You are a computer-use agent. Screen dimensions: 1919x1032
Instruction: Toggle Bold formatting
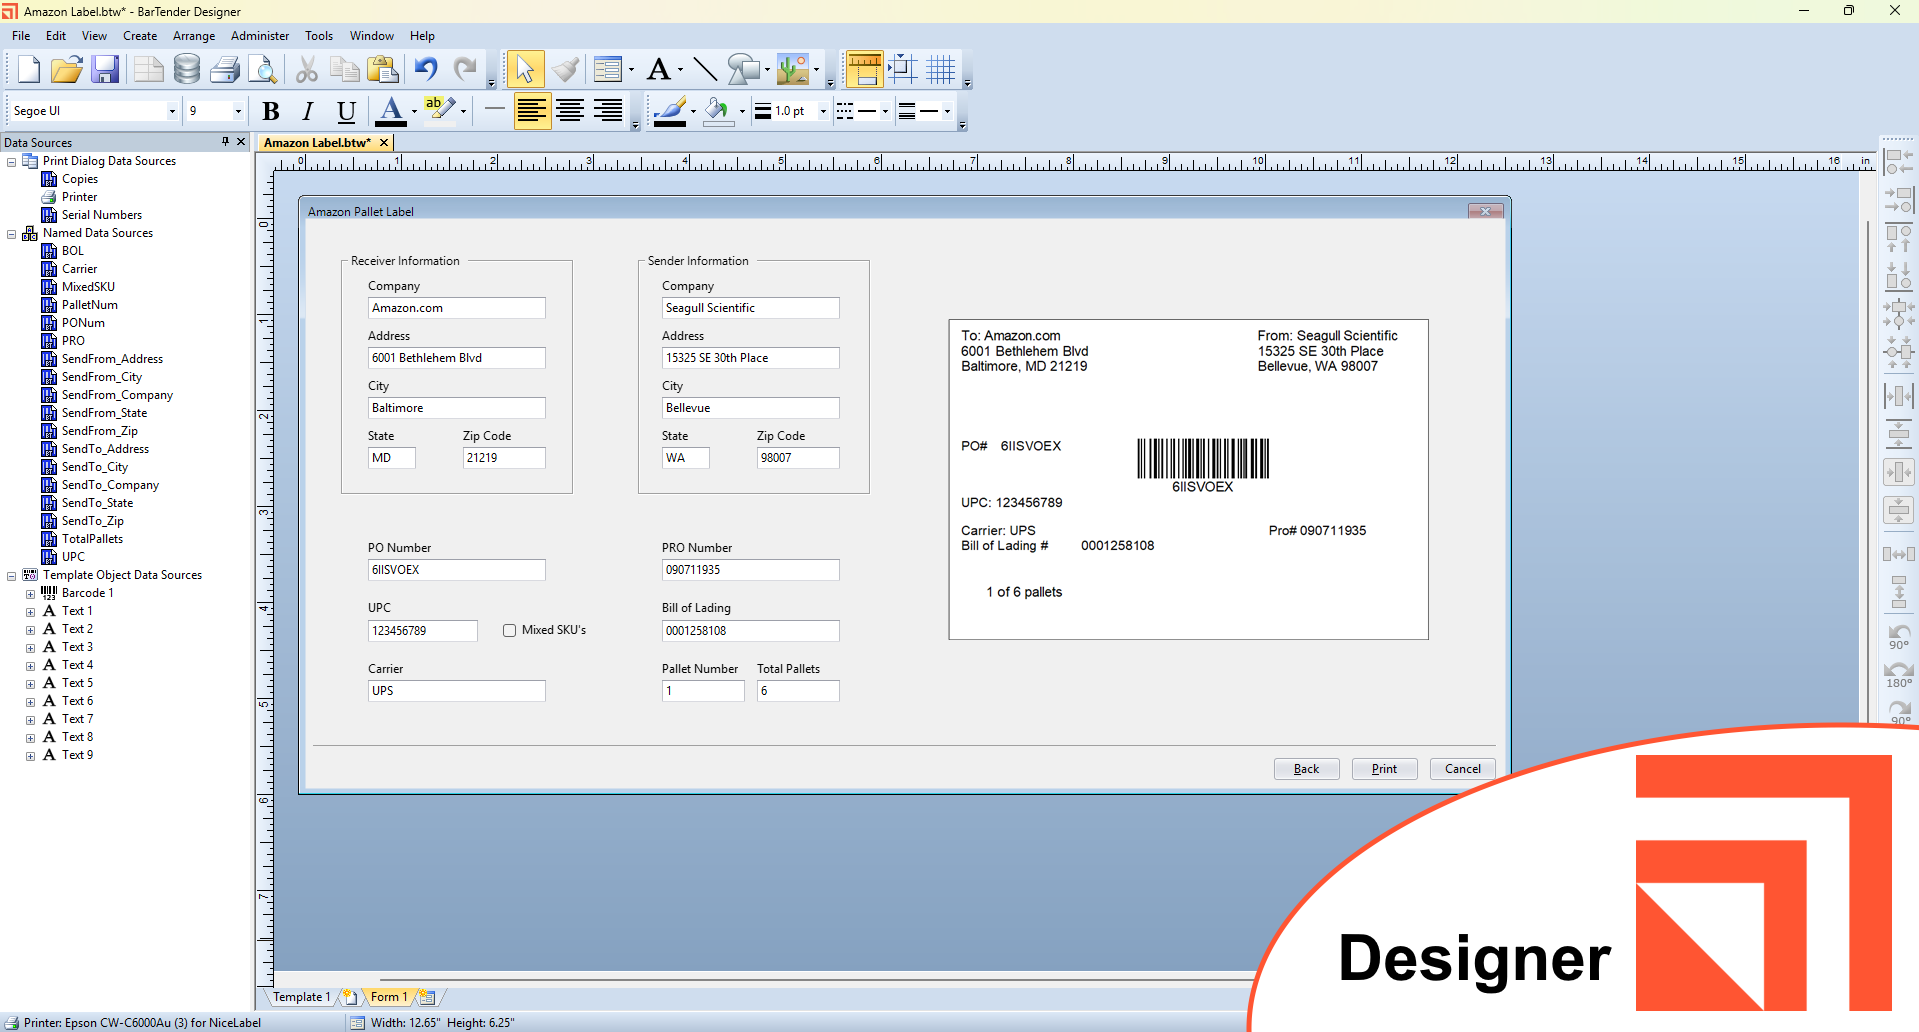tap(270, 111)
